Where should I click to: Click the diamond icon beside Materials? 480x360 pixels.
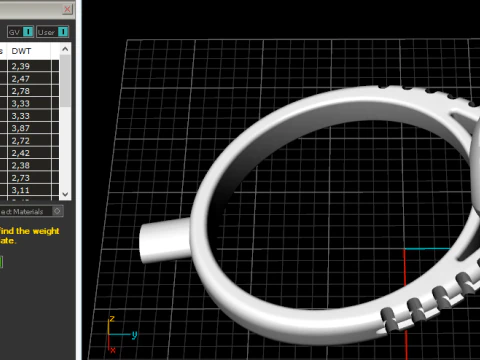(x=57, y=211)
